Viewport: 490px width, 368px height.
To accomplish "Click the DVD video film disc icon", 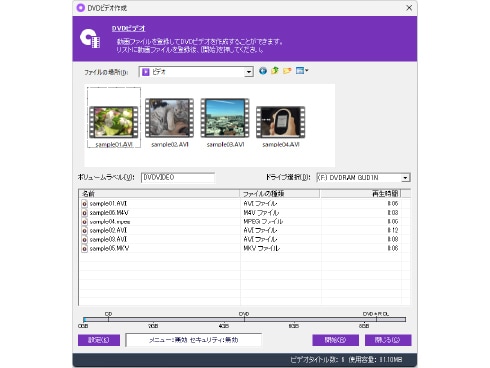I will [90, 39].
